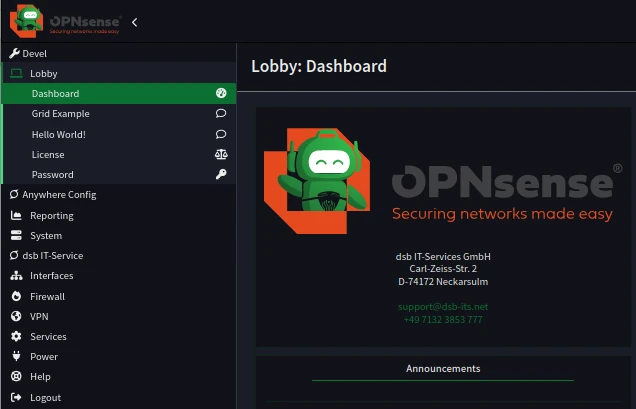This screenshot has height=409, width=636.
Task: Select Dashboard in the Lobby submenu
Action: click(118, 93)
